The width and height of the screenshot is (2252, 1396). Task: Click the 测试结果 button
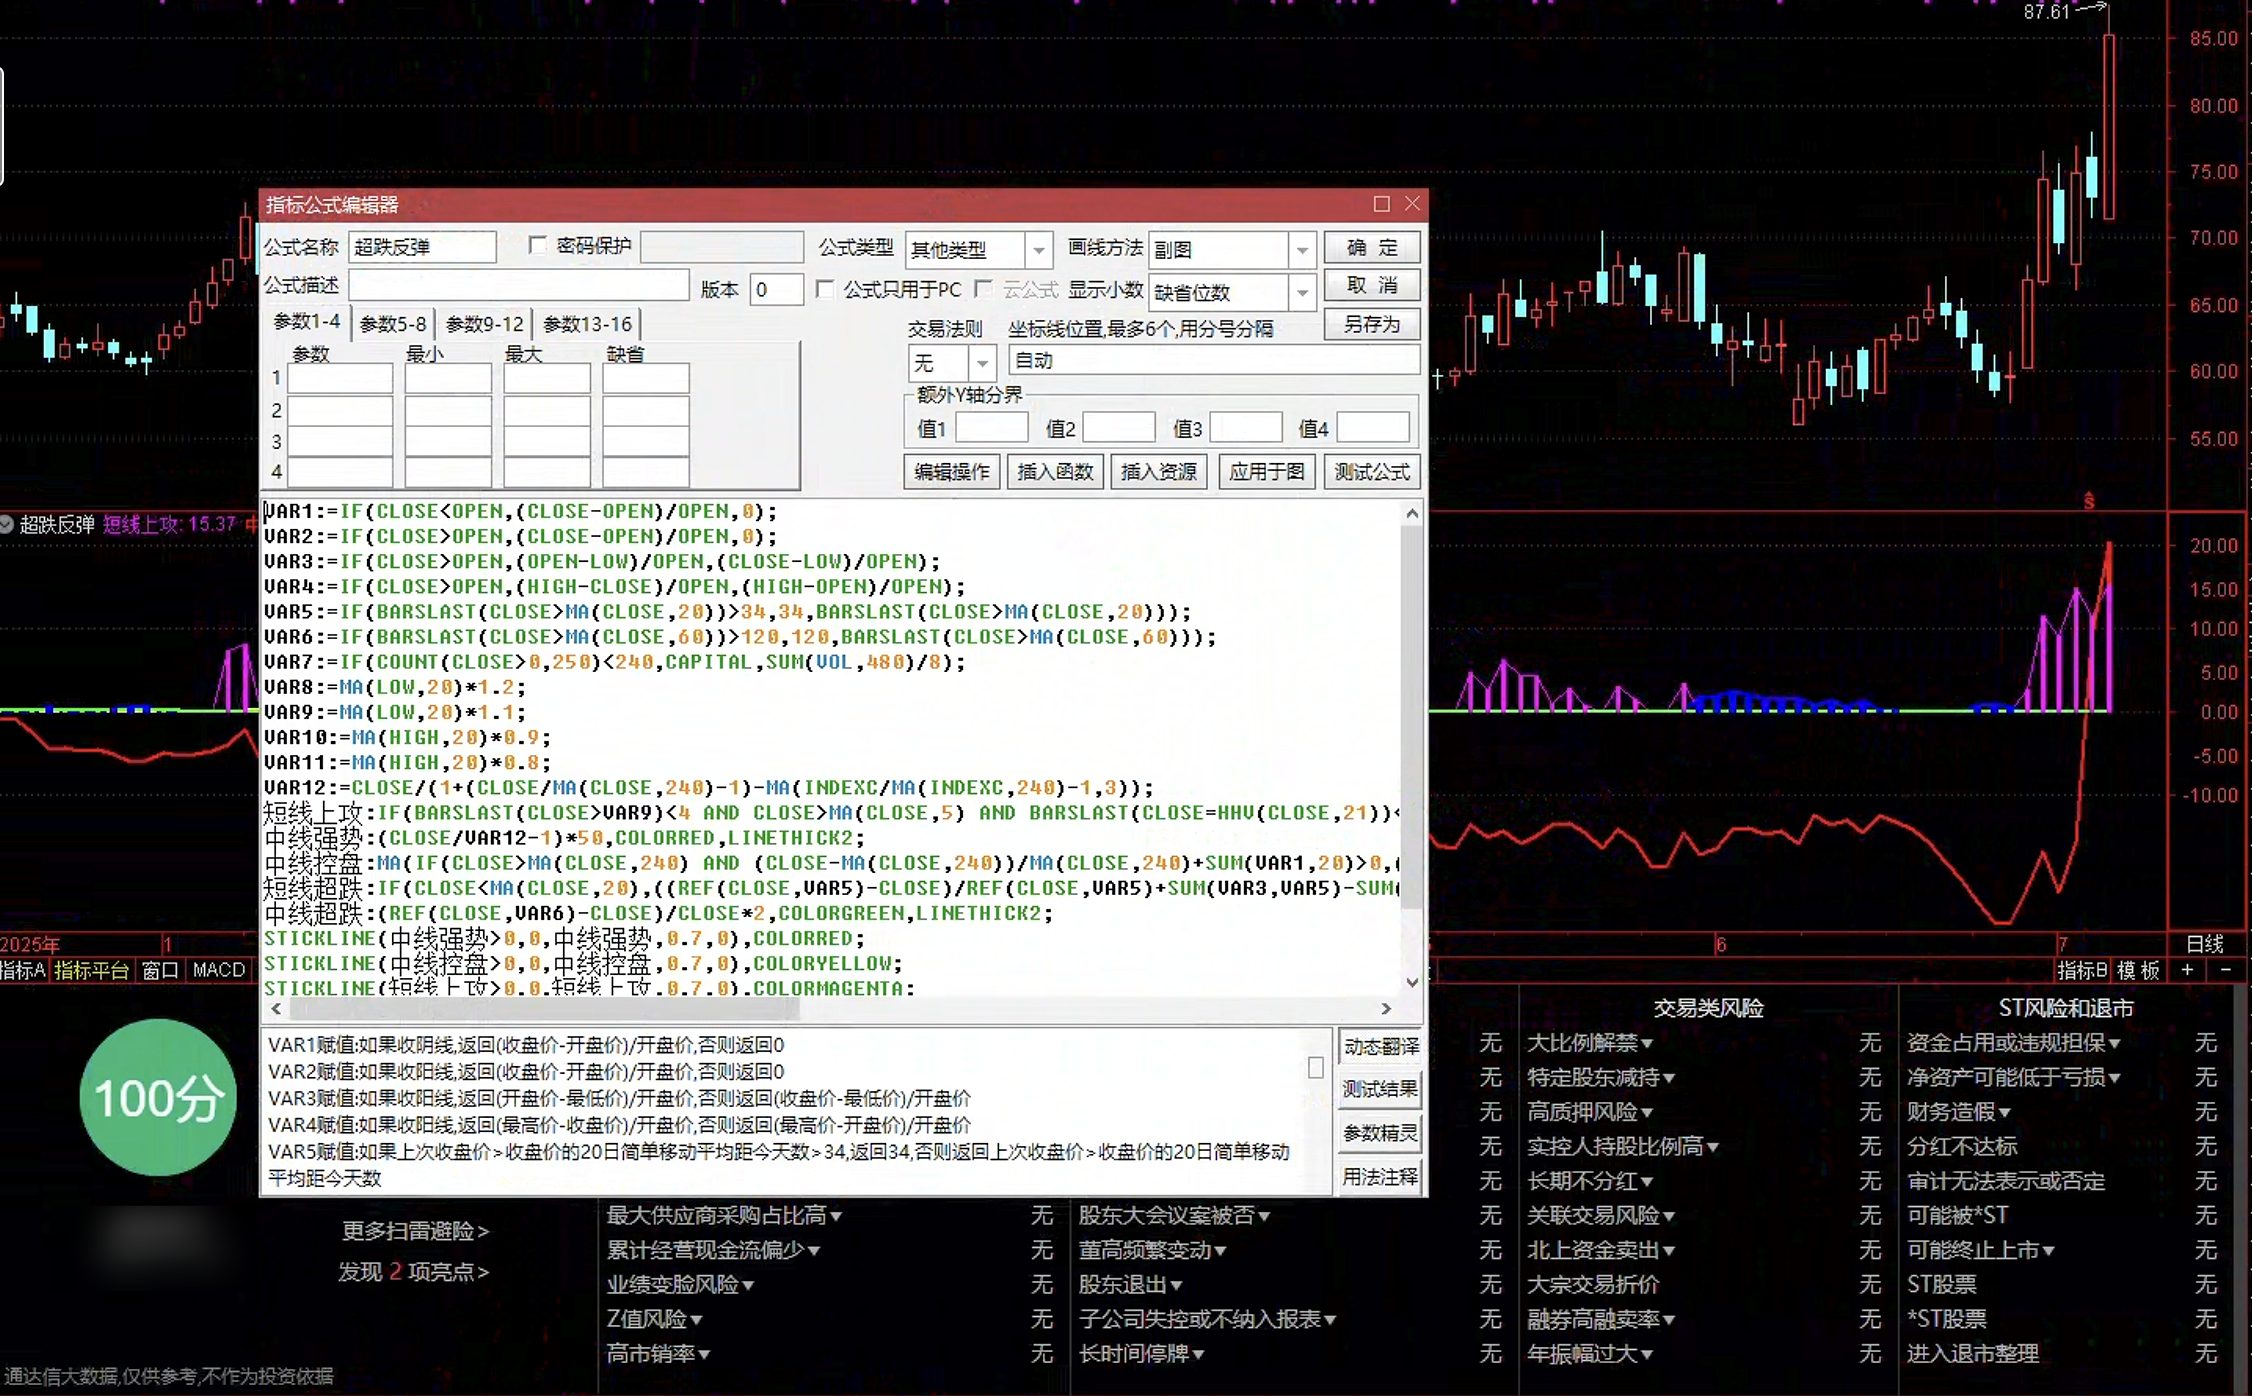point(1380,1089)
